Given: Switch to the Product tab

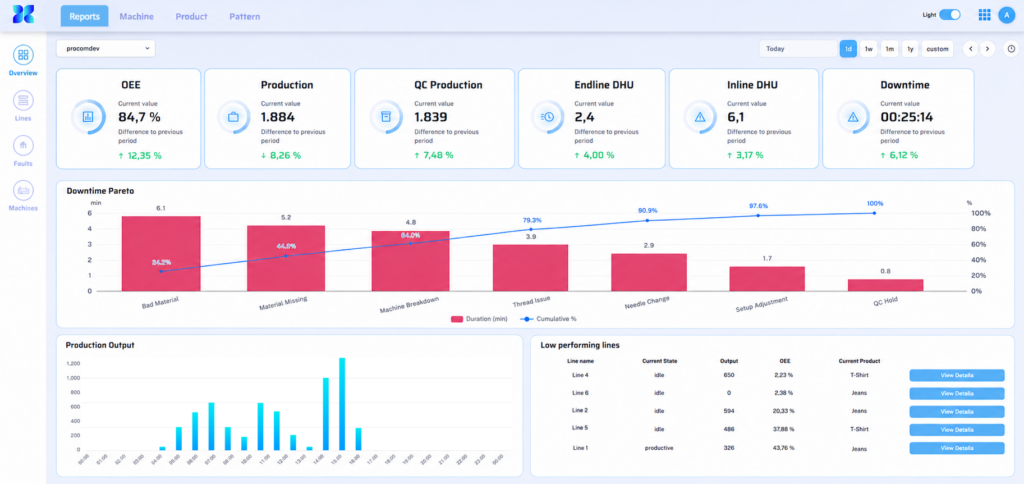Looking at the screenshot, I should pyautogui.click(x=191, y=16).
